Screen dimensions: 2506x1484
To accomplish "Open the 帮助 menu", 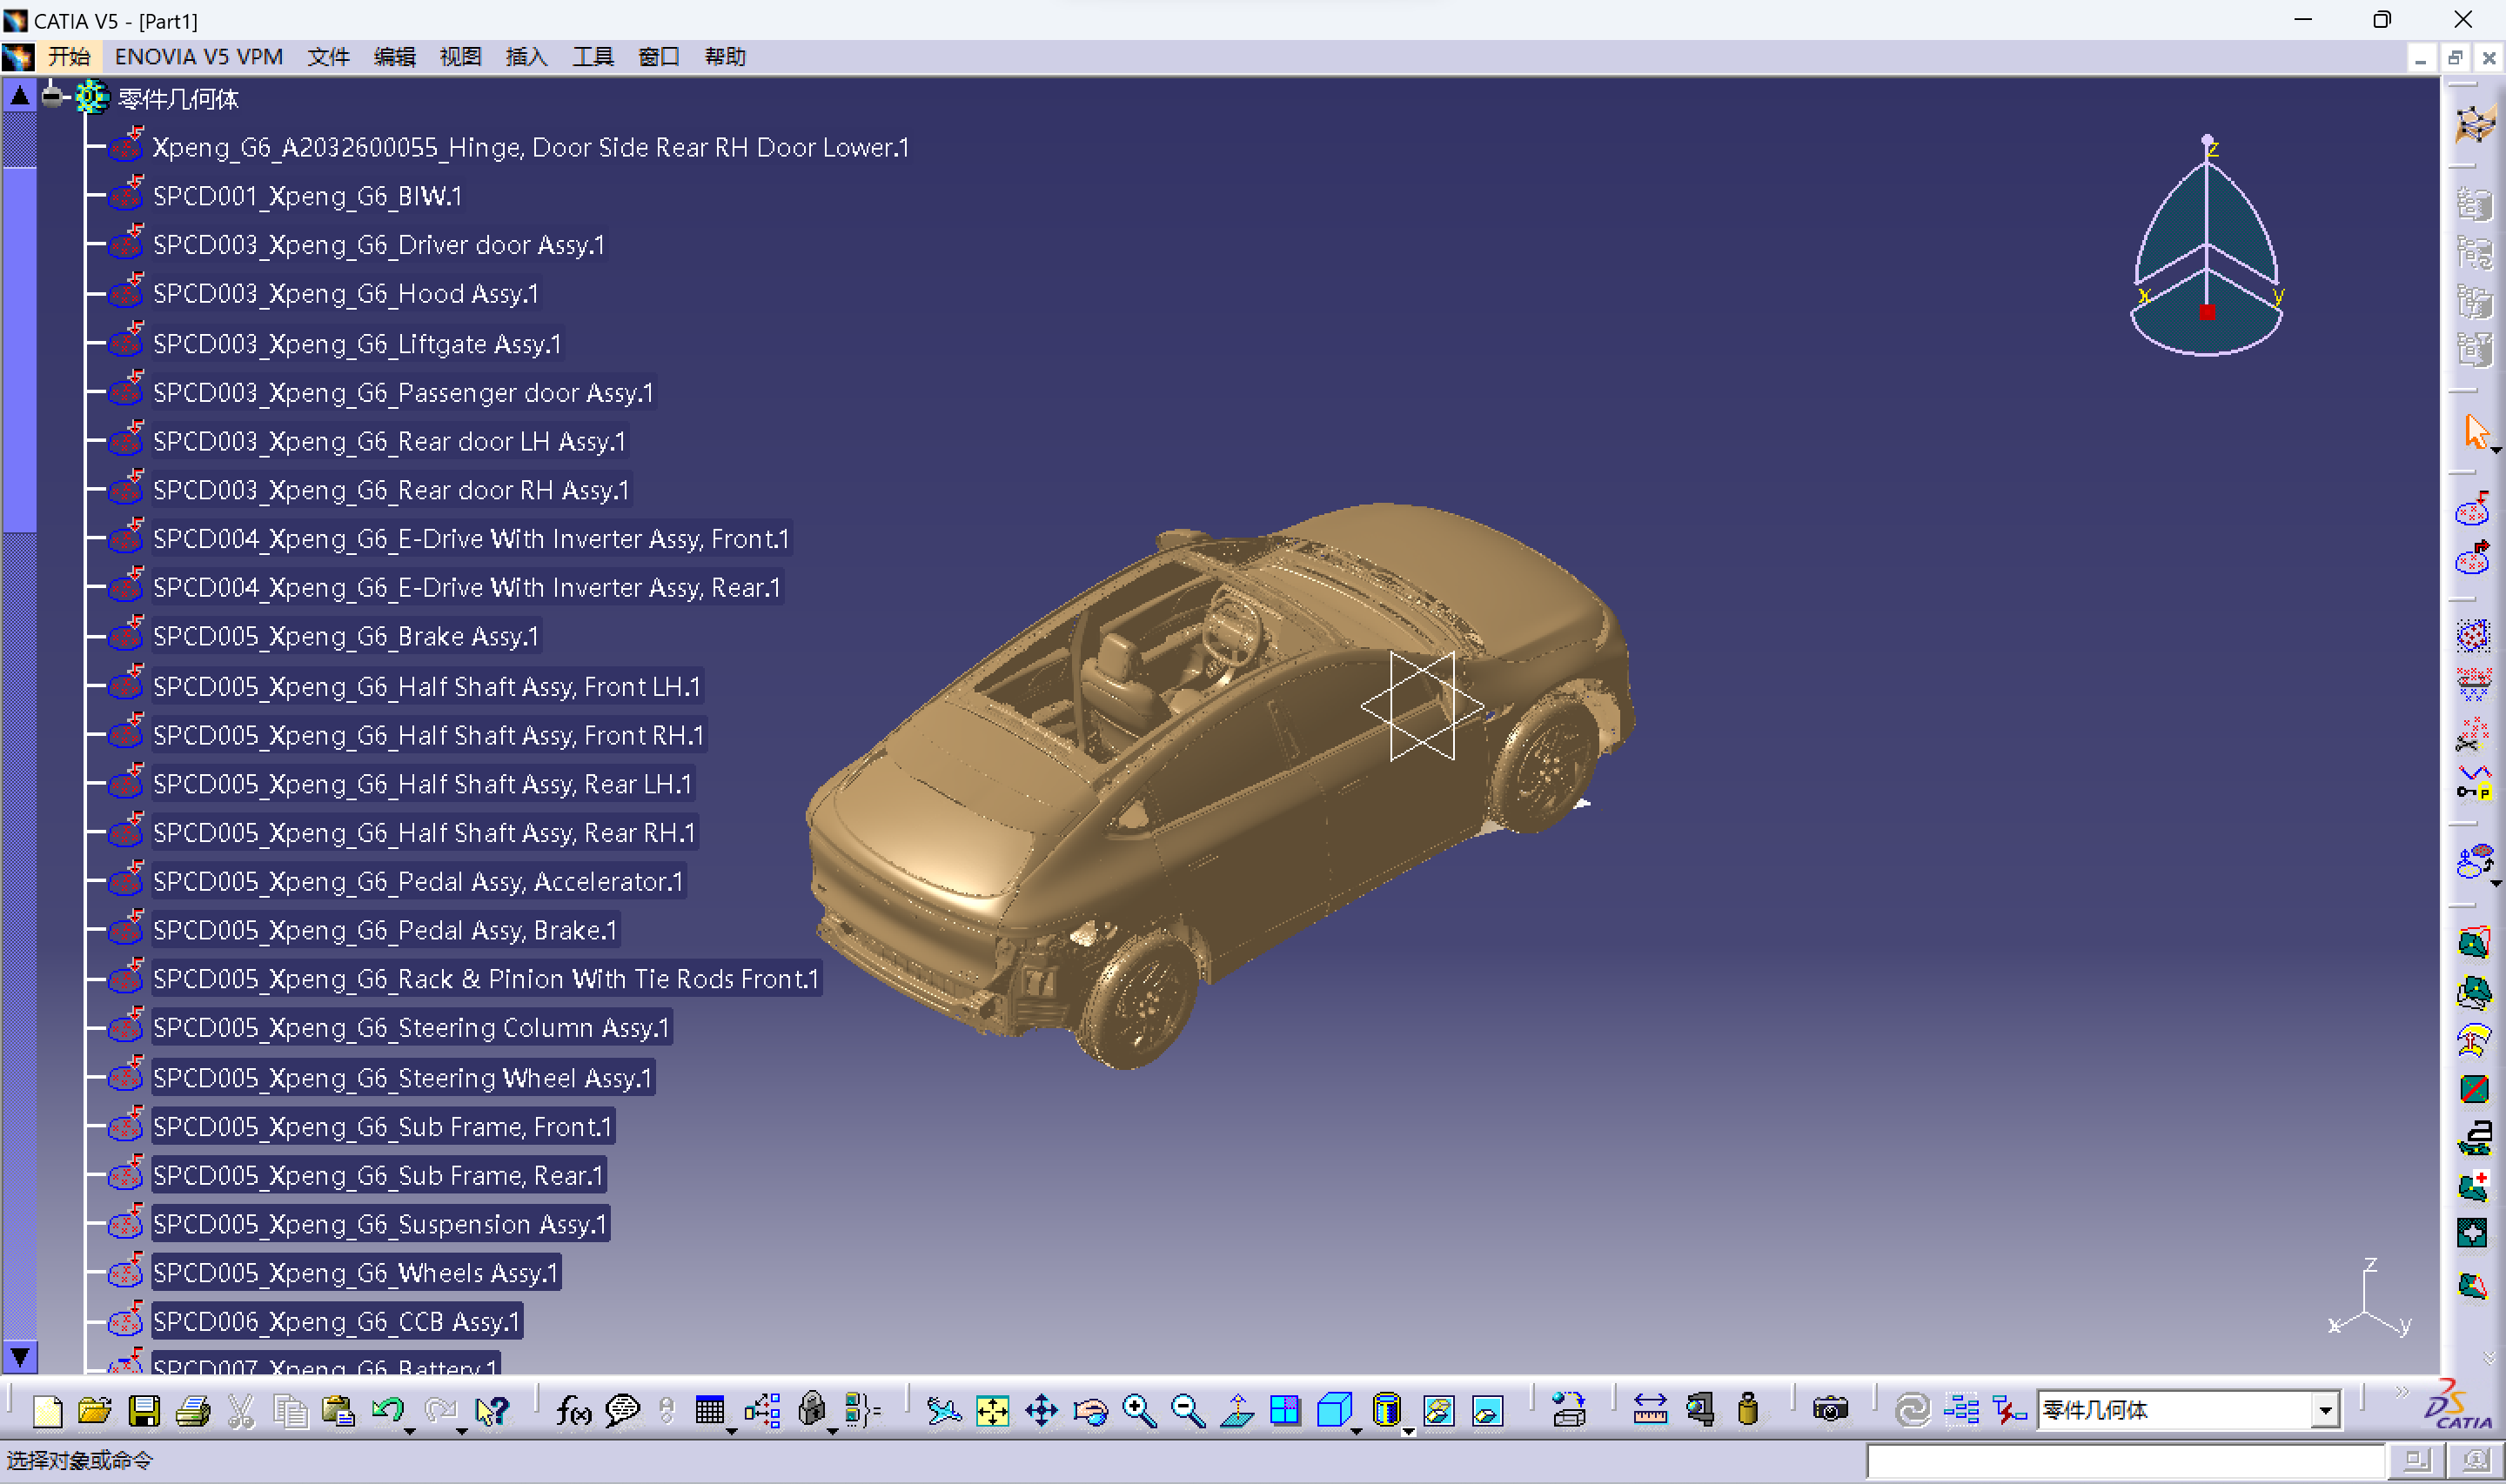I will [x=725, y=57].
